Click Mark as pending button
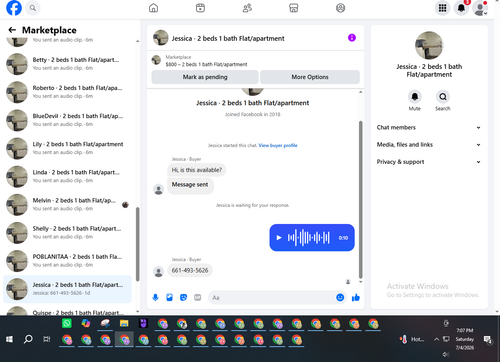 coord(205,77)
